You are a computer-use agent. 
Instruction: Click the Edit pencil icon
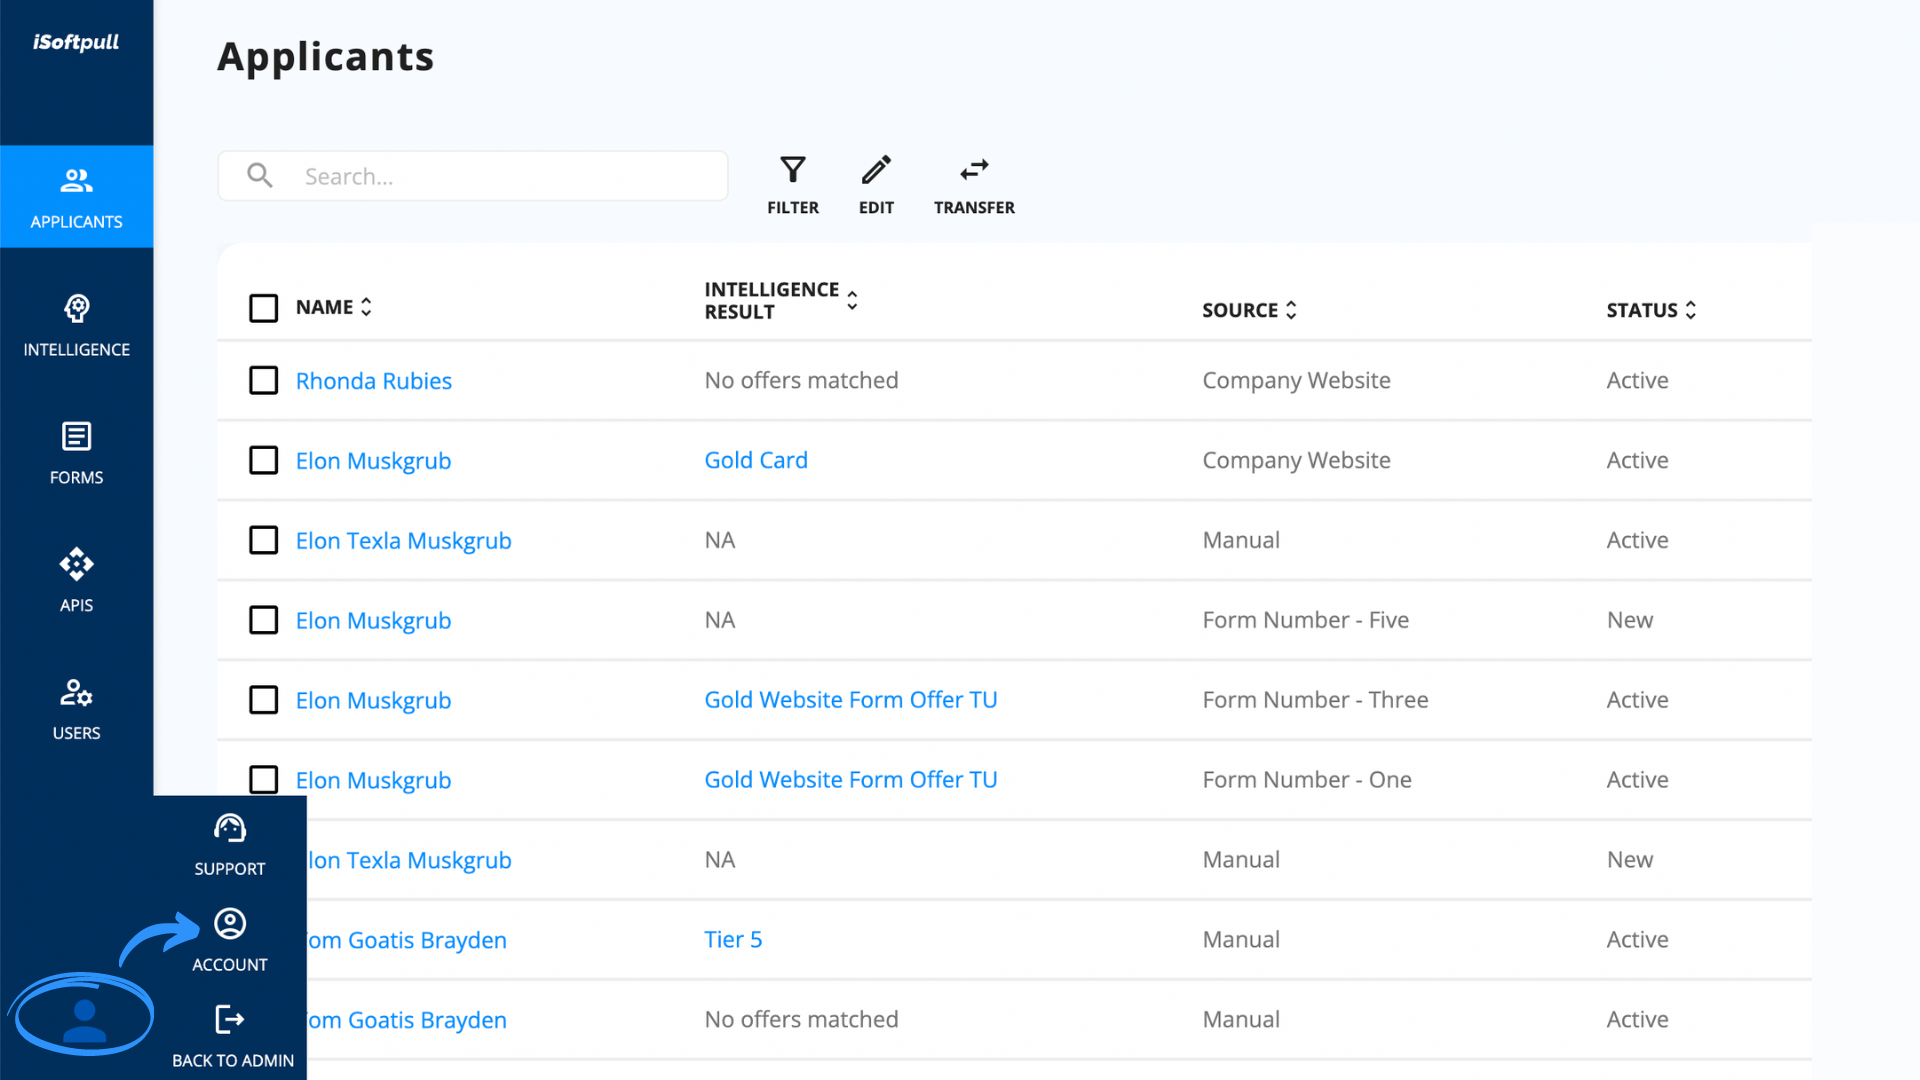(x=876, y=170)
